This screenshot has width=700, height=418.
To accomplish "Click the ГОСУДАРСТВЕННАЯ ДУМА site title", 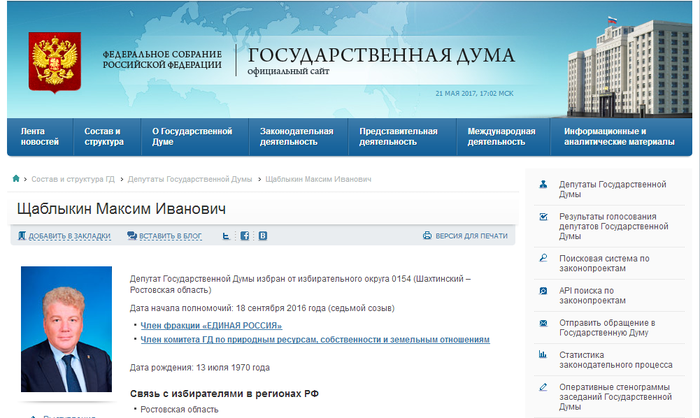I will pos(381,55).
